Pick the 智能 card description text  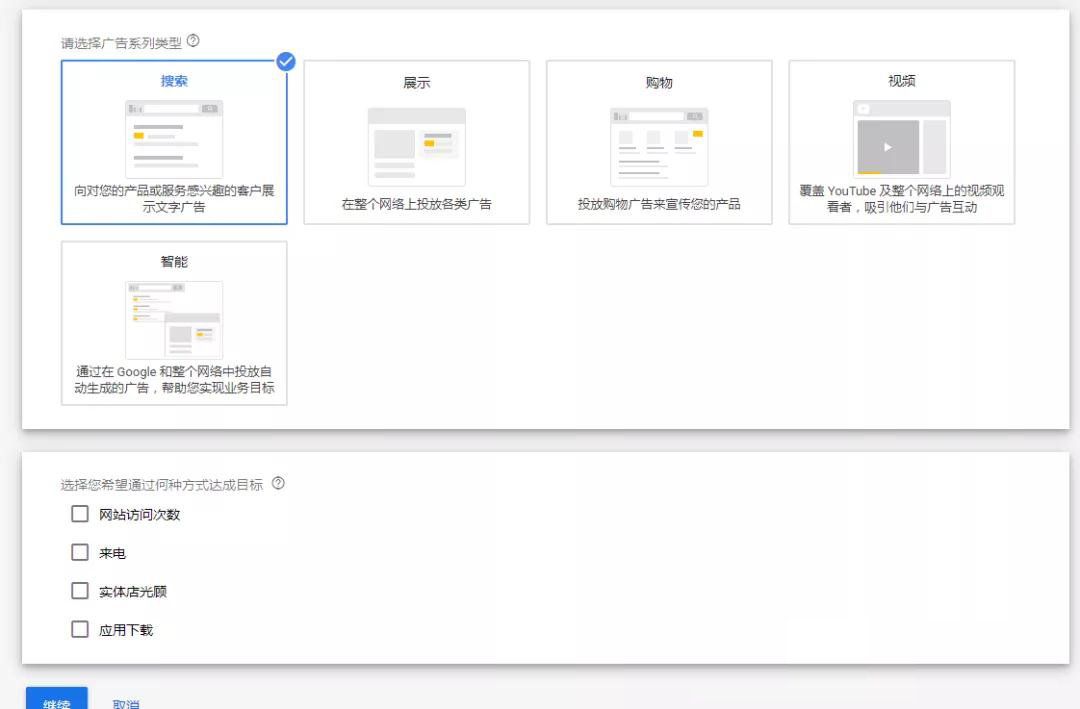(x=174, y=380)
